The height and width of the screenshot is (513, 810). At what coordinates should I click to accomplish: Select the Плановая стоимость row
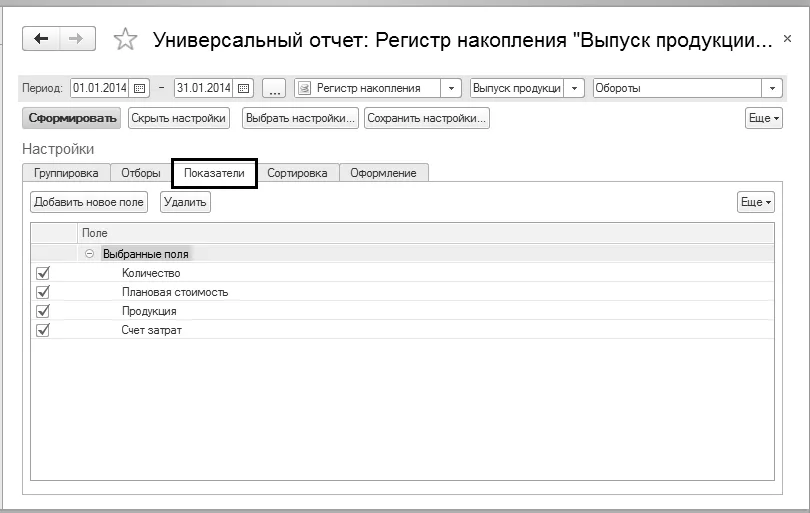(x=402, y=292)
